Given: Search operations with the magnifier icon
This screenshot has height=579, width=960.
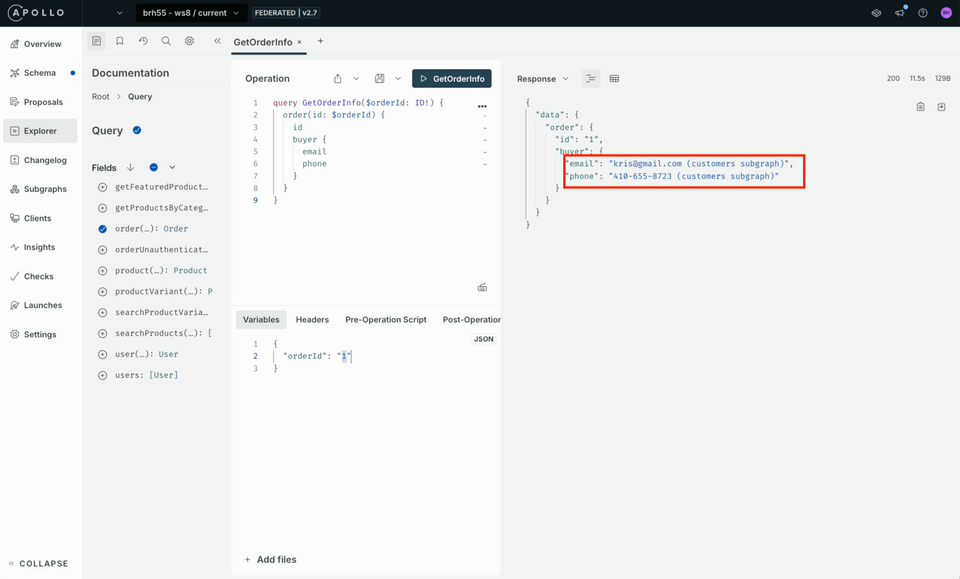Looking at the screenshot, I should pos(166,41).
